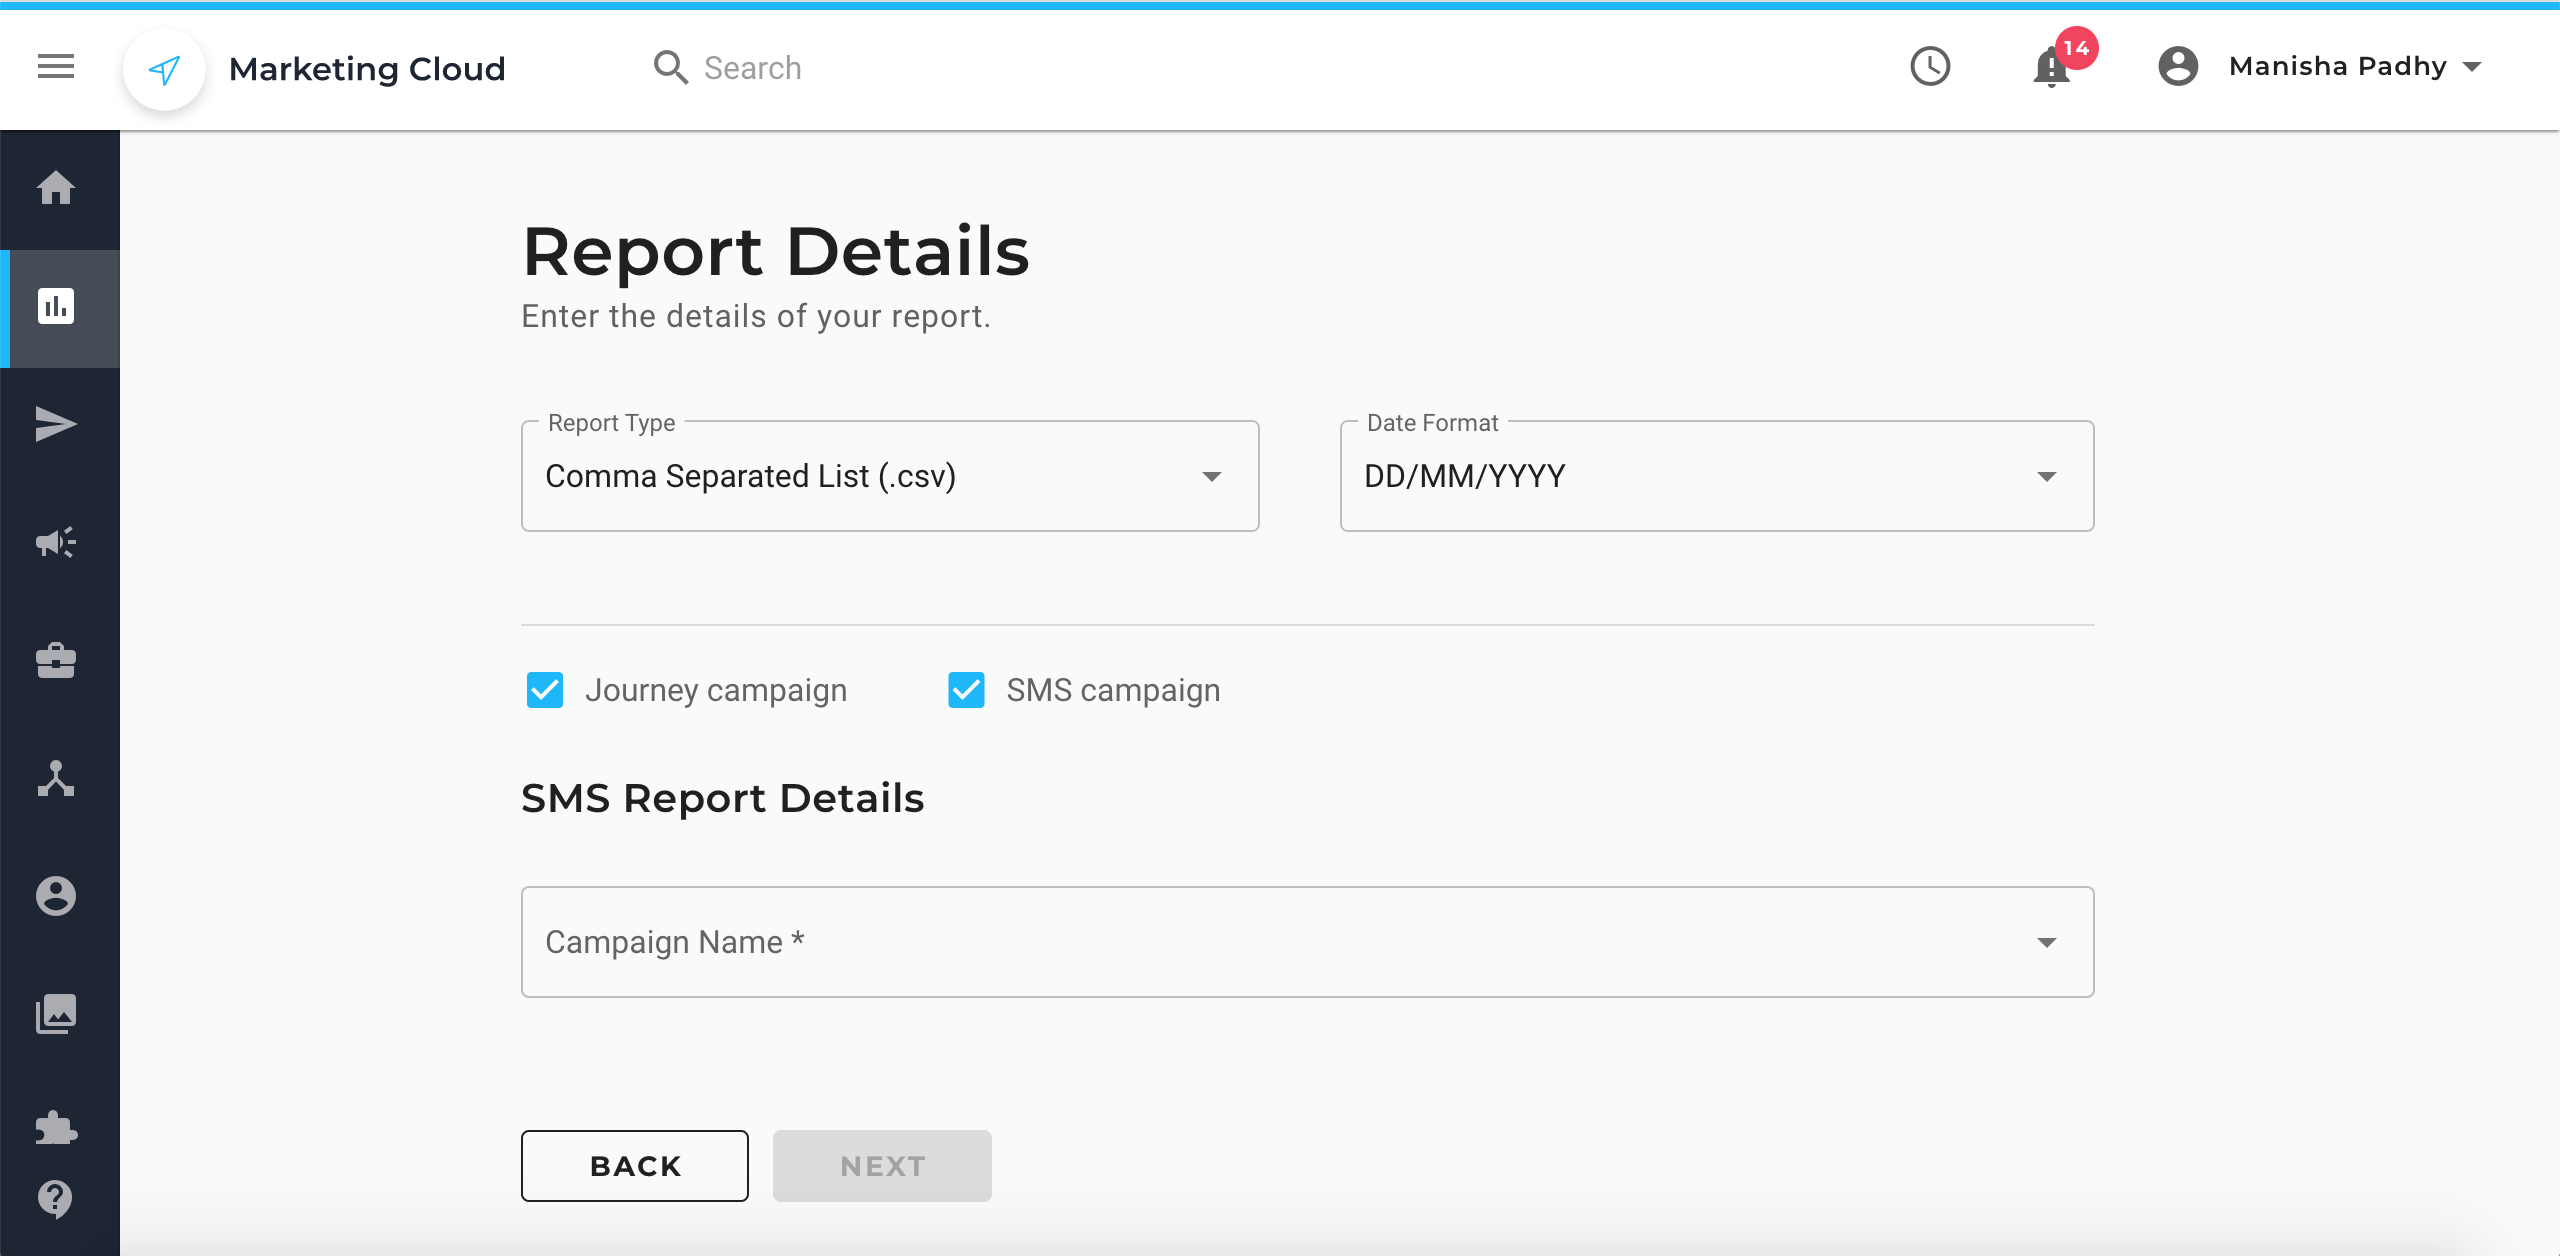This screenshot has height=1256, width=2560.
Task: Open the puzzle-piece integrations sidebar icon
Action: click(56, 1128)
